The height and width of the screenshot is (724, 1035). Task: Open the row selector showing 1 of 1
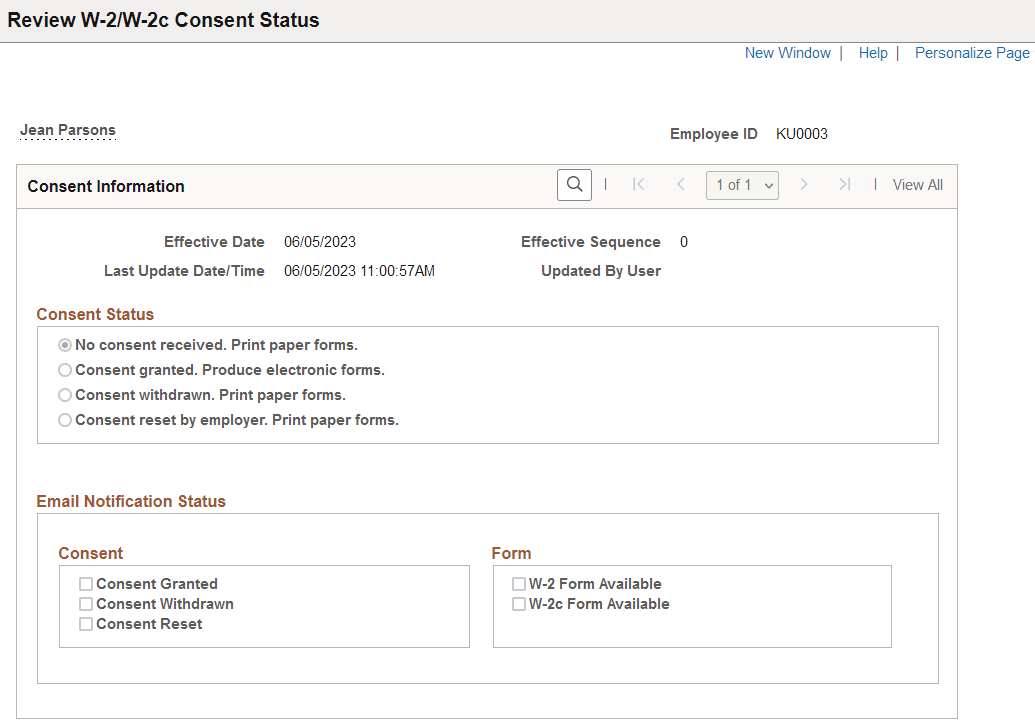(x=742, y=184)
